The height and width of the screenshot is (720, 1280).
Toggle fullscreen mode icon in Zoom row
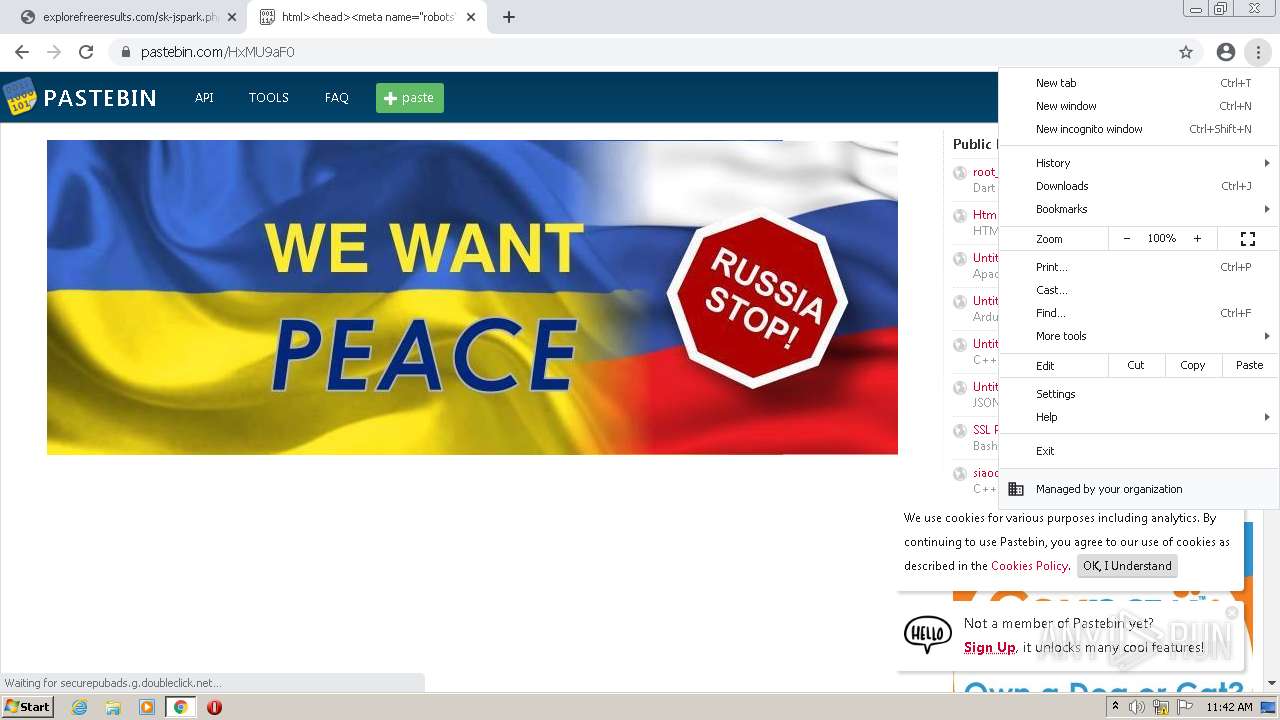point(1248,239)
